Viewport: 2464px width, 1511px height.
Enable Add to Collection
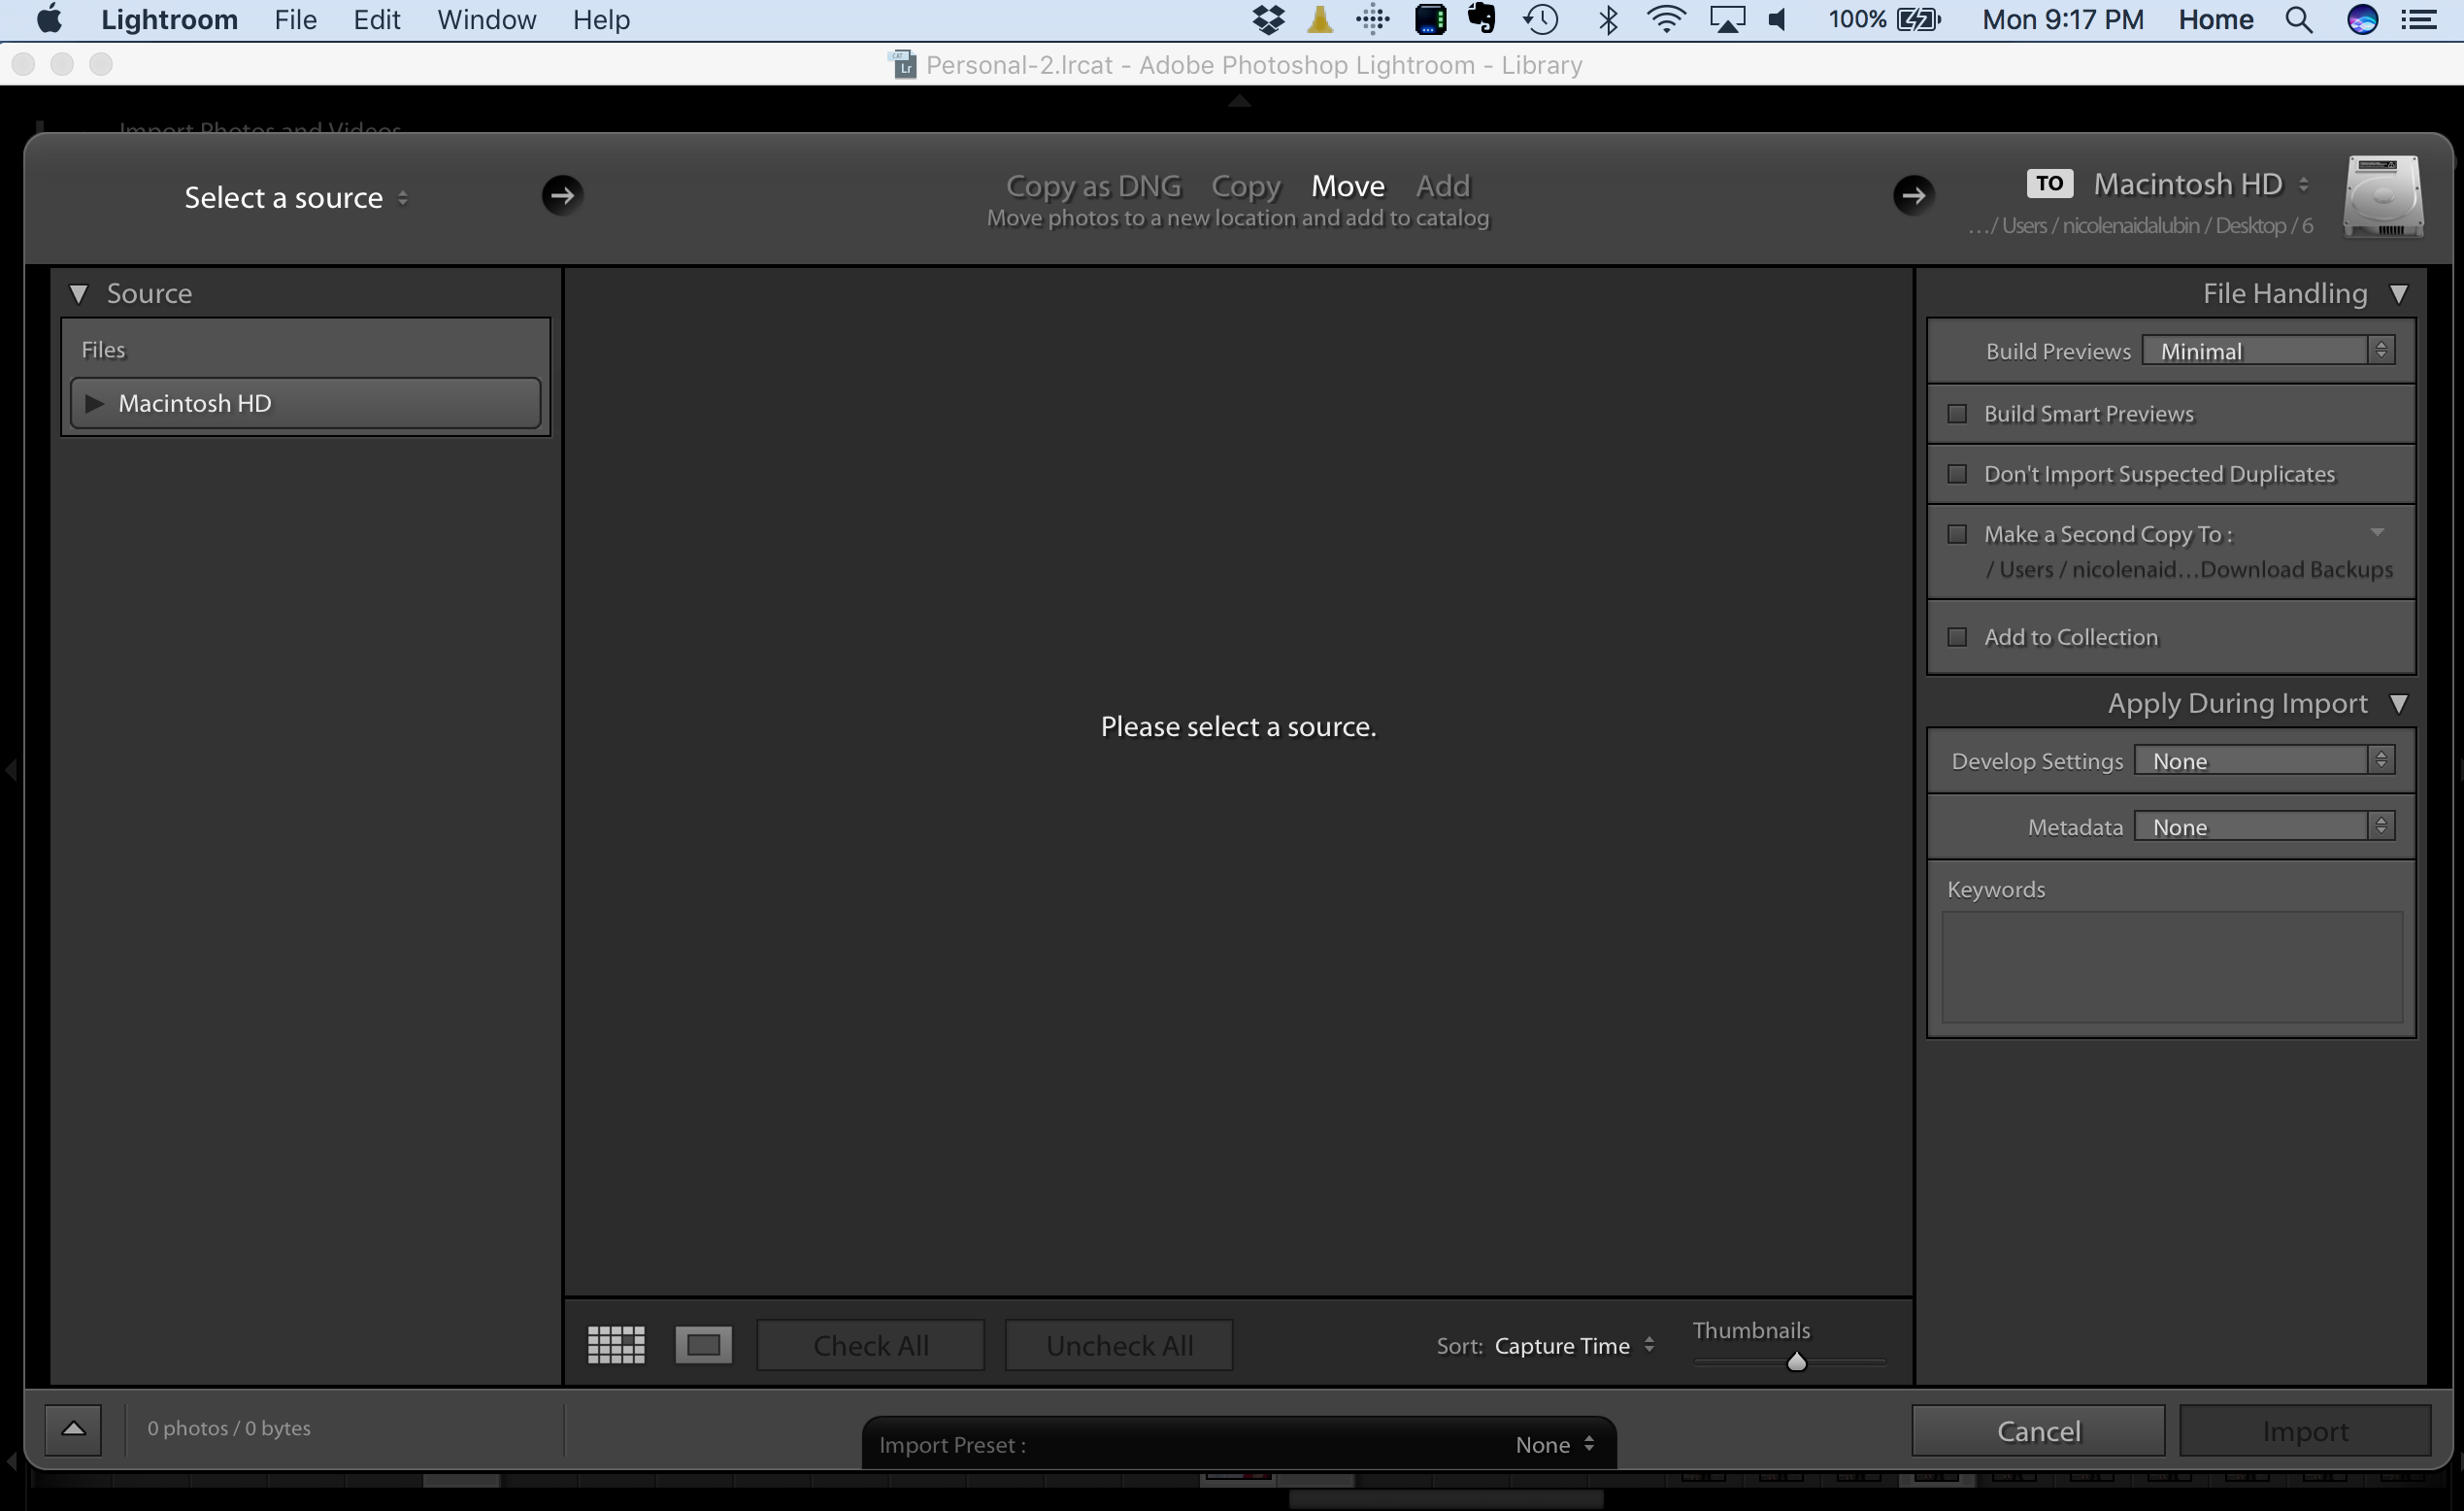(x=1957, y=637)
